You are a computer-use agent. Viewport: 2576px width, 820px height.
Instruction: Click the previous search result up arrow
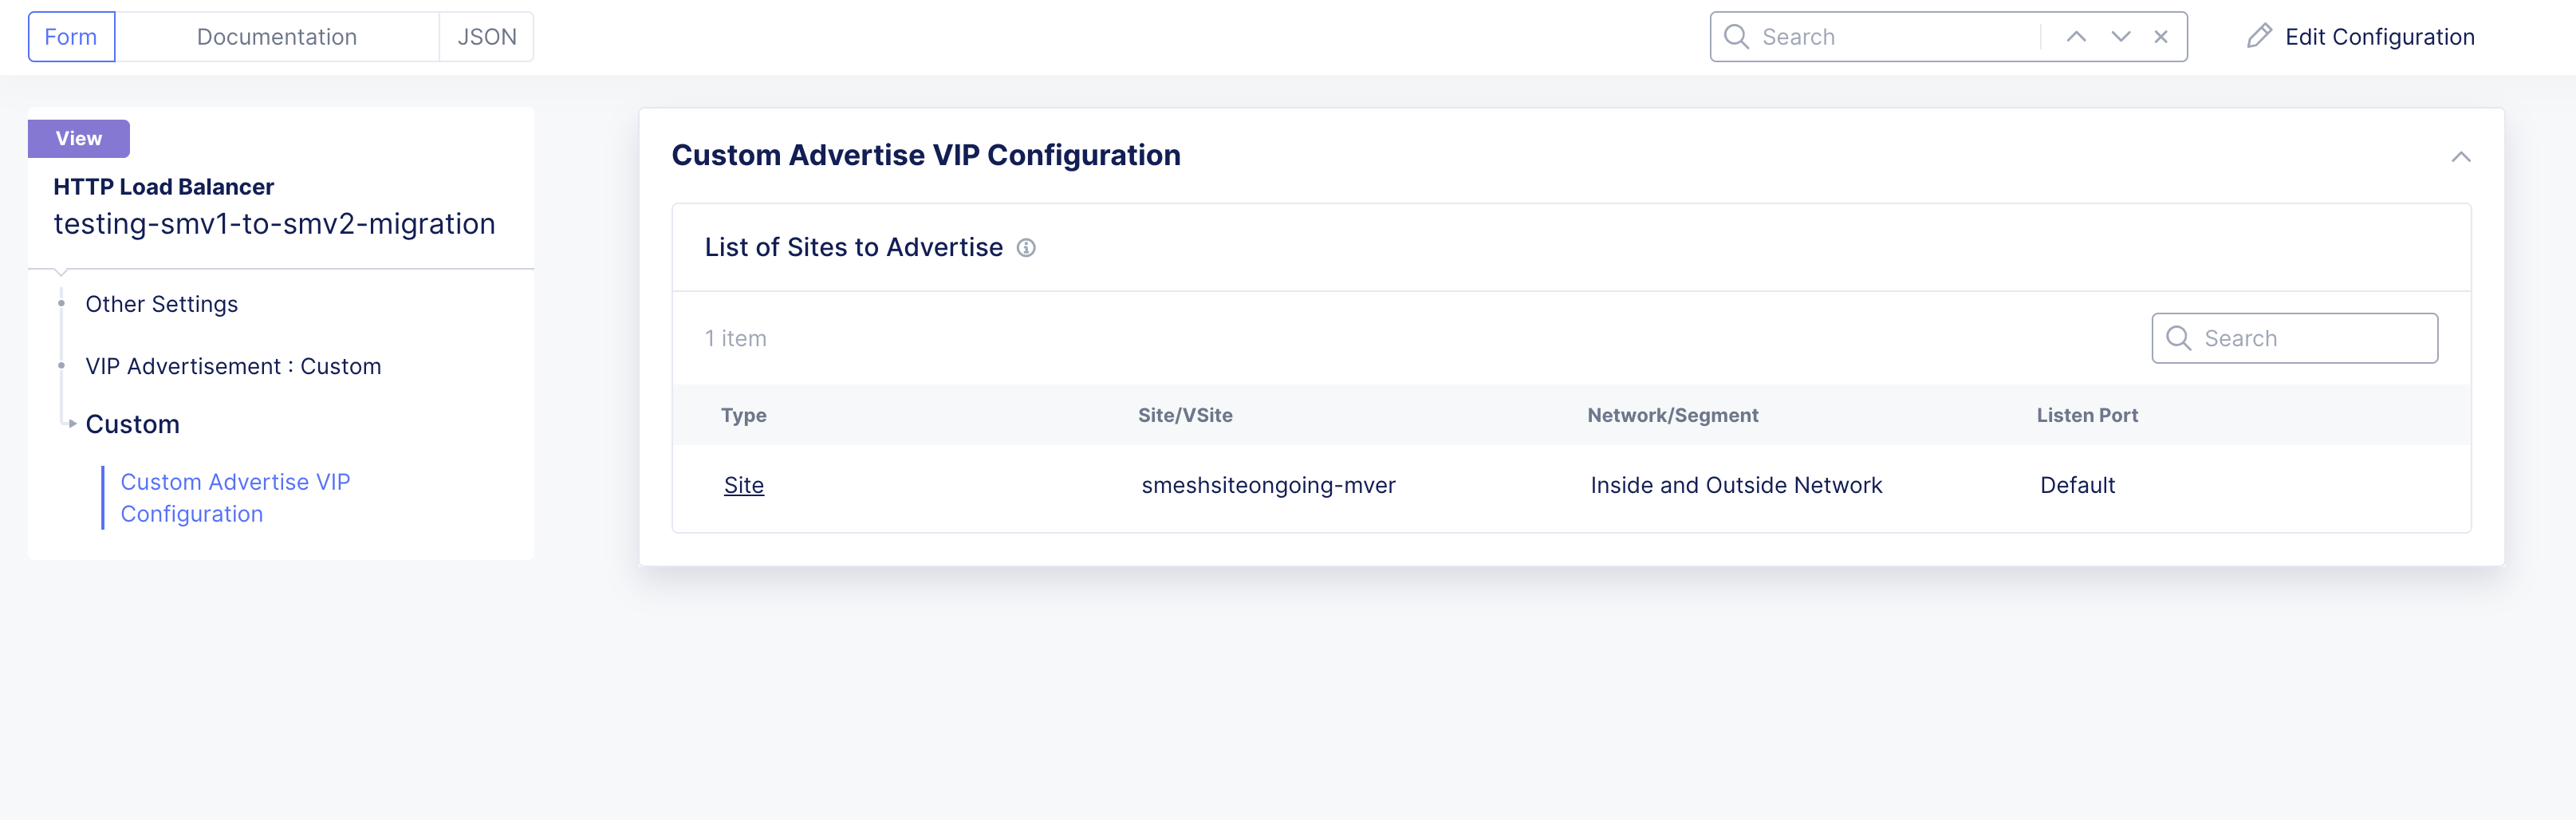coord(2076,37)
